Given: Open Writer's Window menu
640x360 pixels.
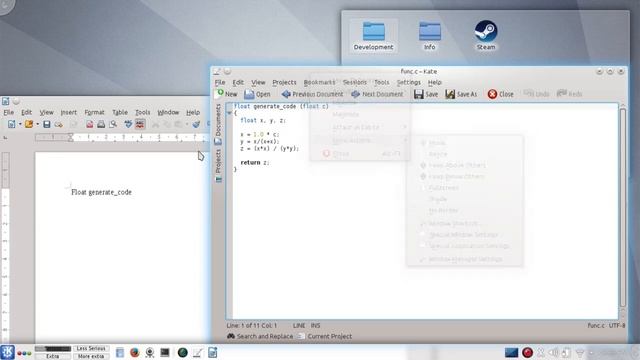Looking at the screenshot, I should 168,112.
